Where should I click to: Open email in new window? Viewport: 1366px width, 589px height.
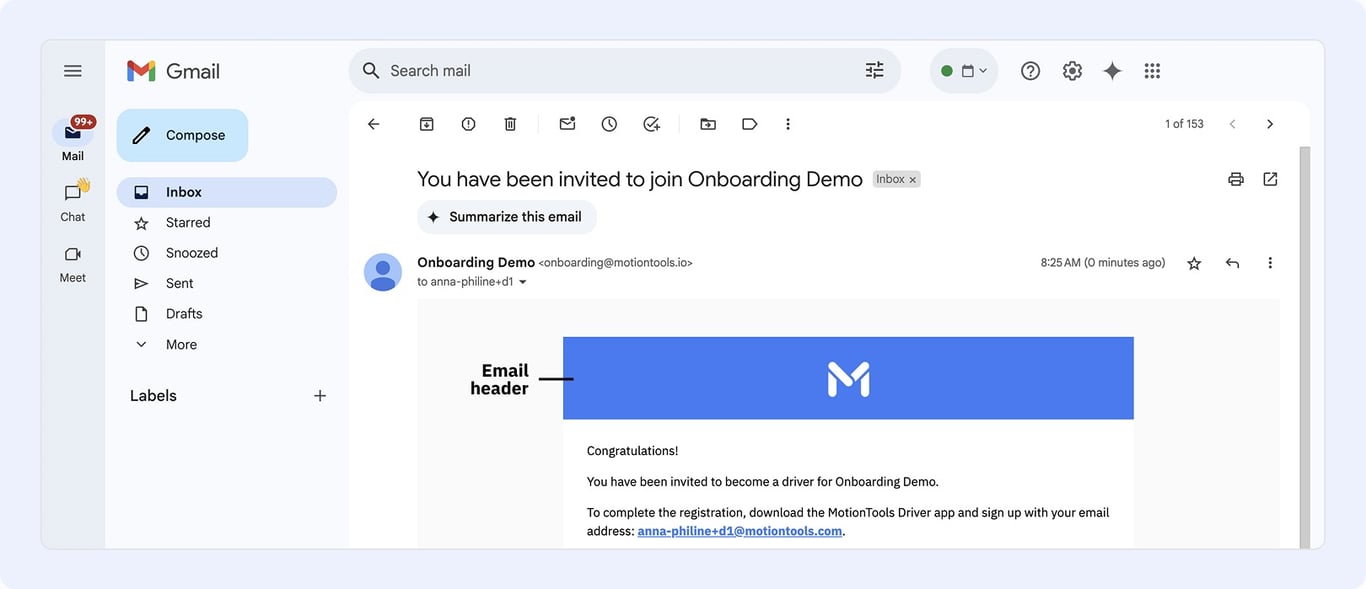tap(1270, 179)
